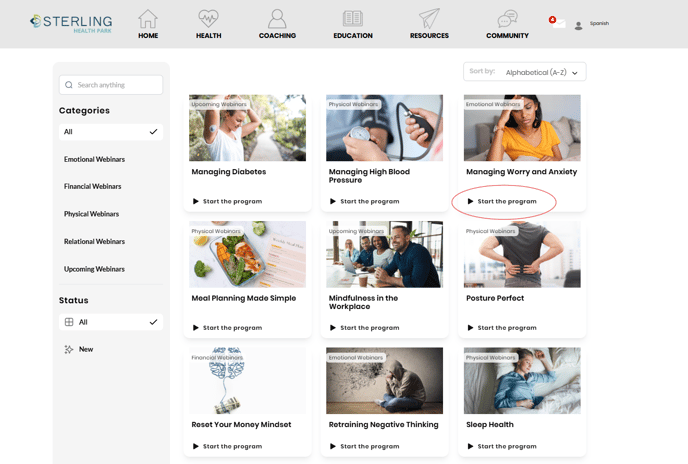This screenshot has width=688, height=464.
Task: Open the Community chat bubbles icon
Action: [507, 19]
